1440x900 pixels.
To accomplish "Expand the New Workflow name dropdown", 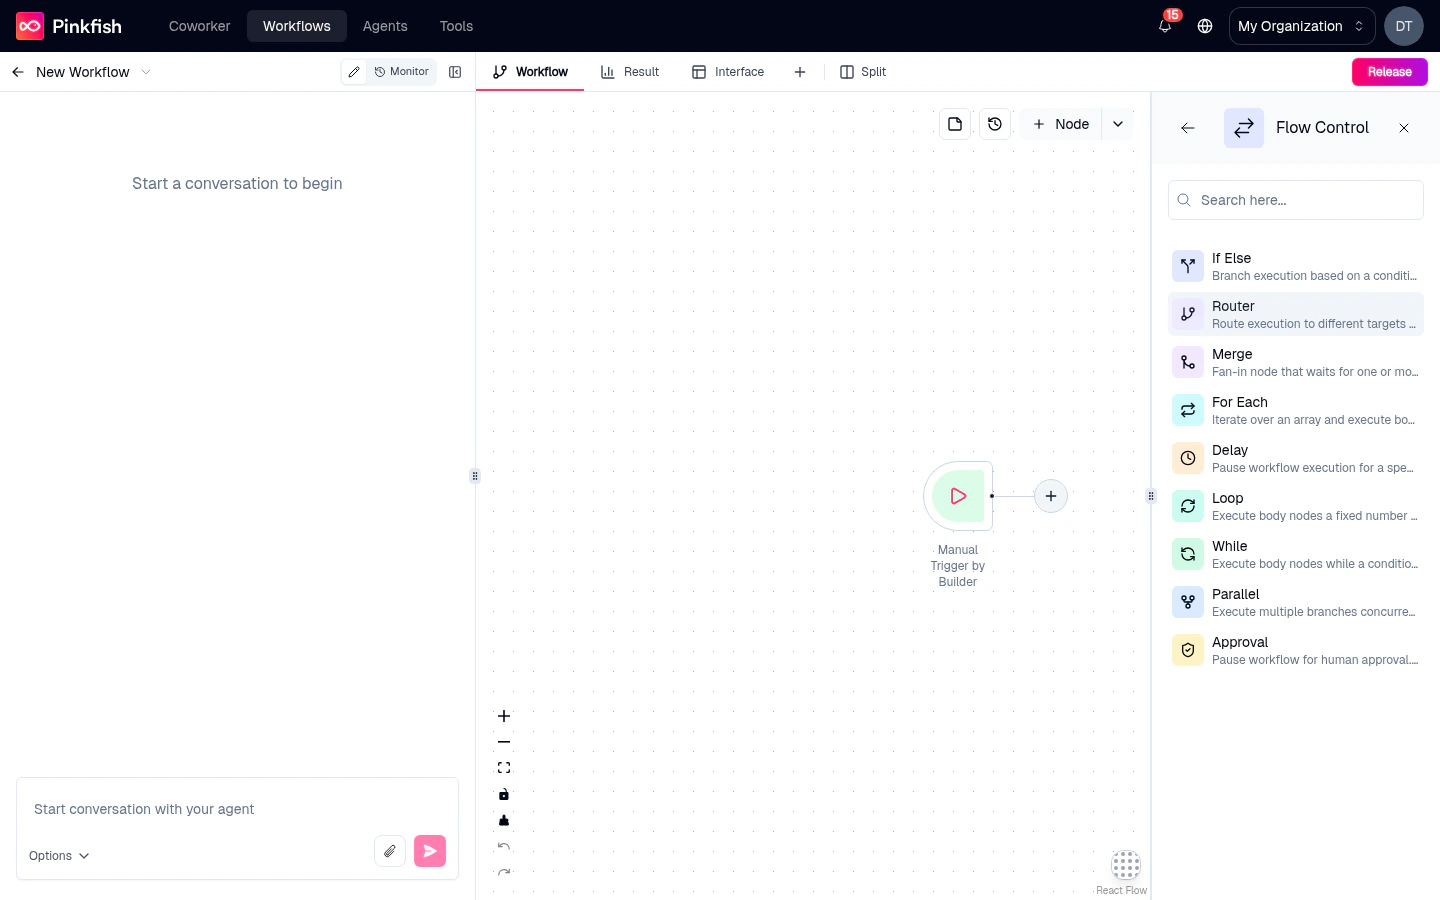I will pos(146,72).
